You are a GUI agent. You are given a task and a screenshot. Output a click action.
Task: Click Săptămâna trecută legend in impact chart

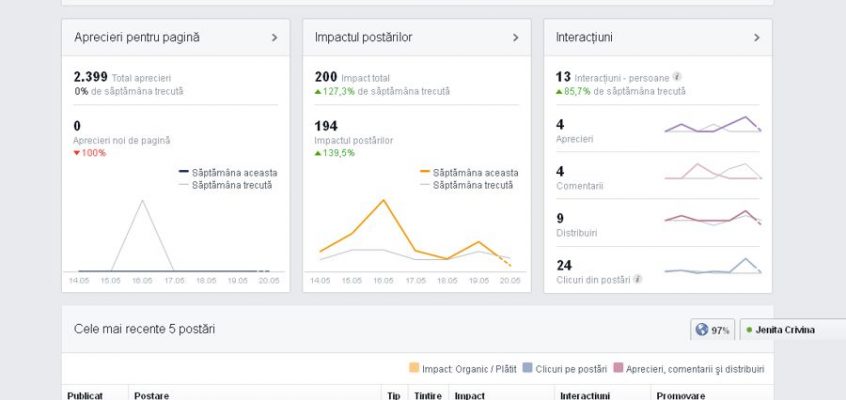pos(466,185)
